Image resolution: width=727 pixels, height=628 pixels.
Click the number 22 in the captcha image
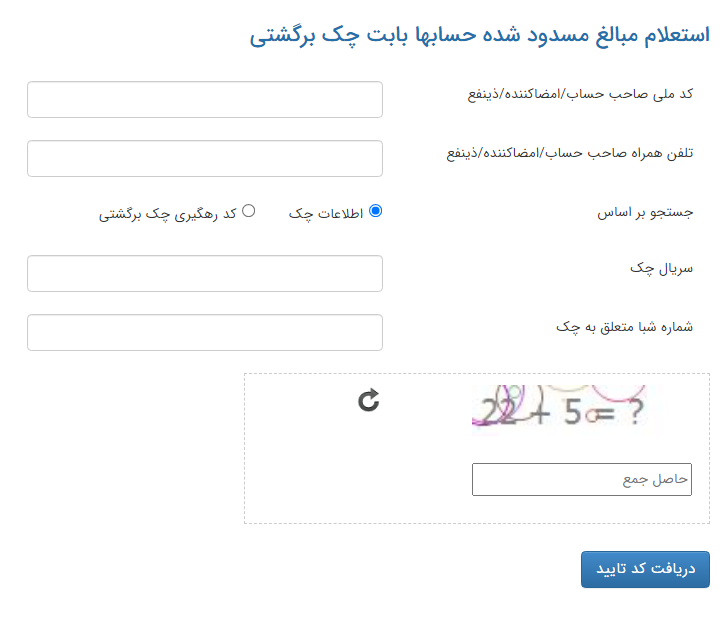(498, 411)
